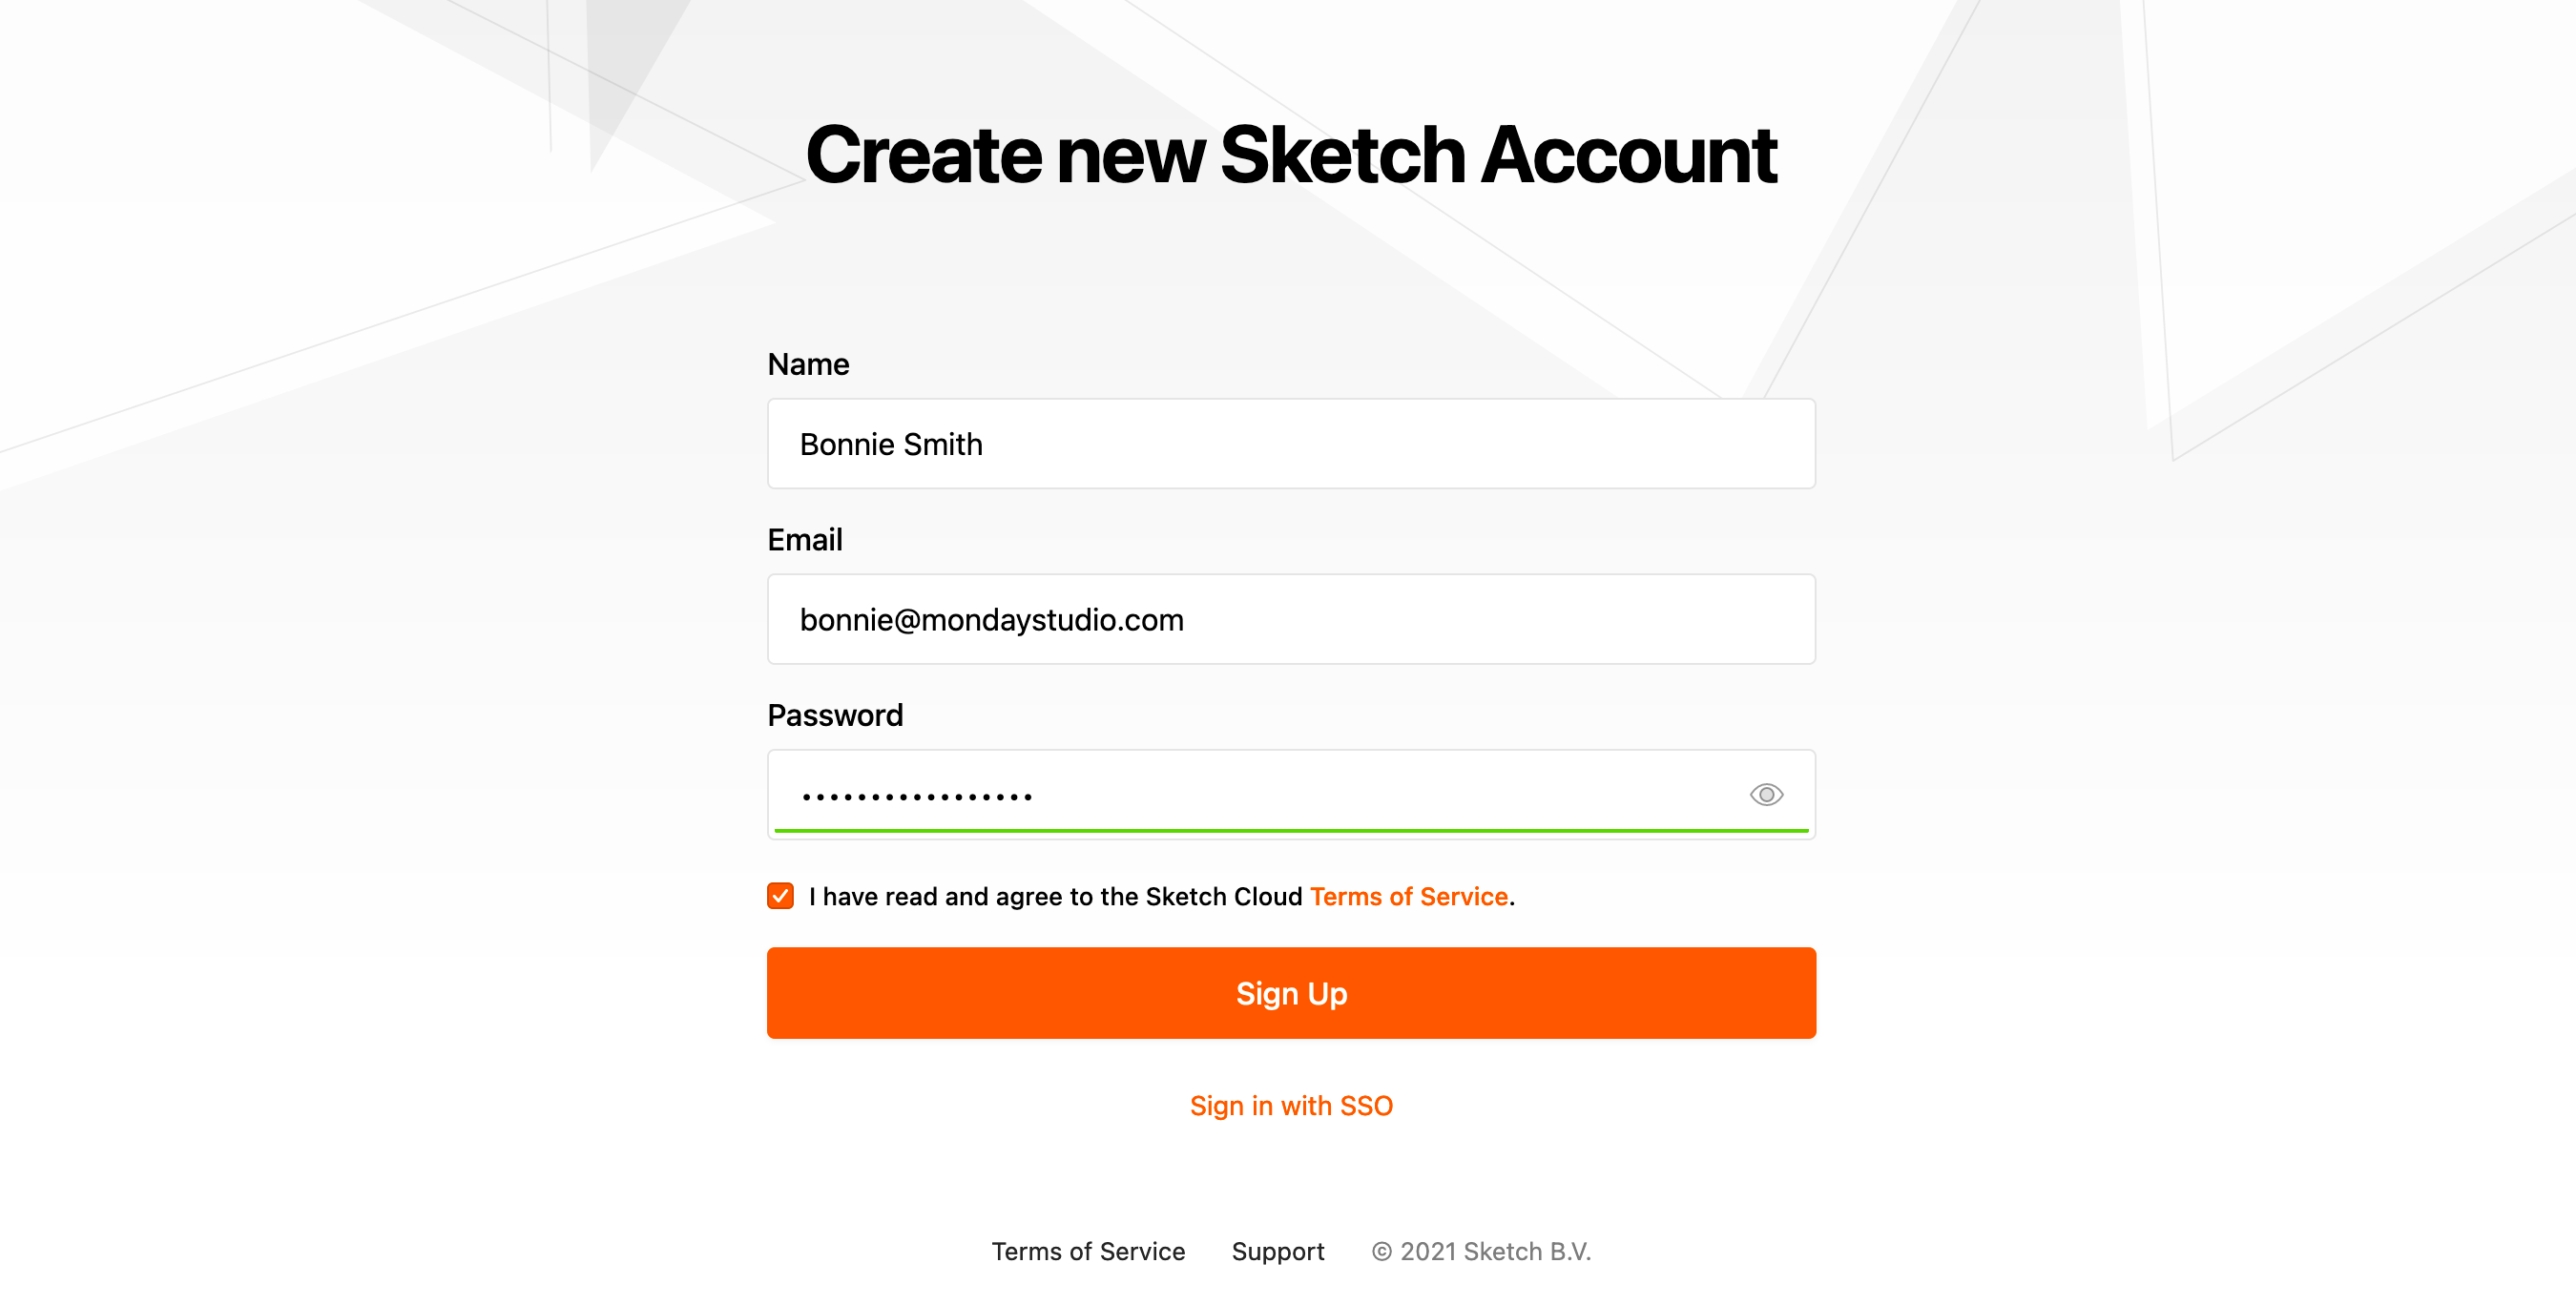The width and height of the screenshot is (2576, 1305).
Task: Click the Create new Sketch Account heading
Action: coord(1291,155)
